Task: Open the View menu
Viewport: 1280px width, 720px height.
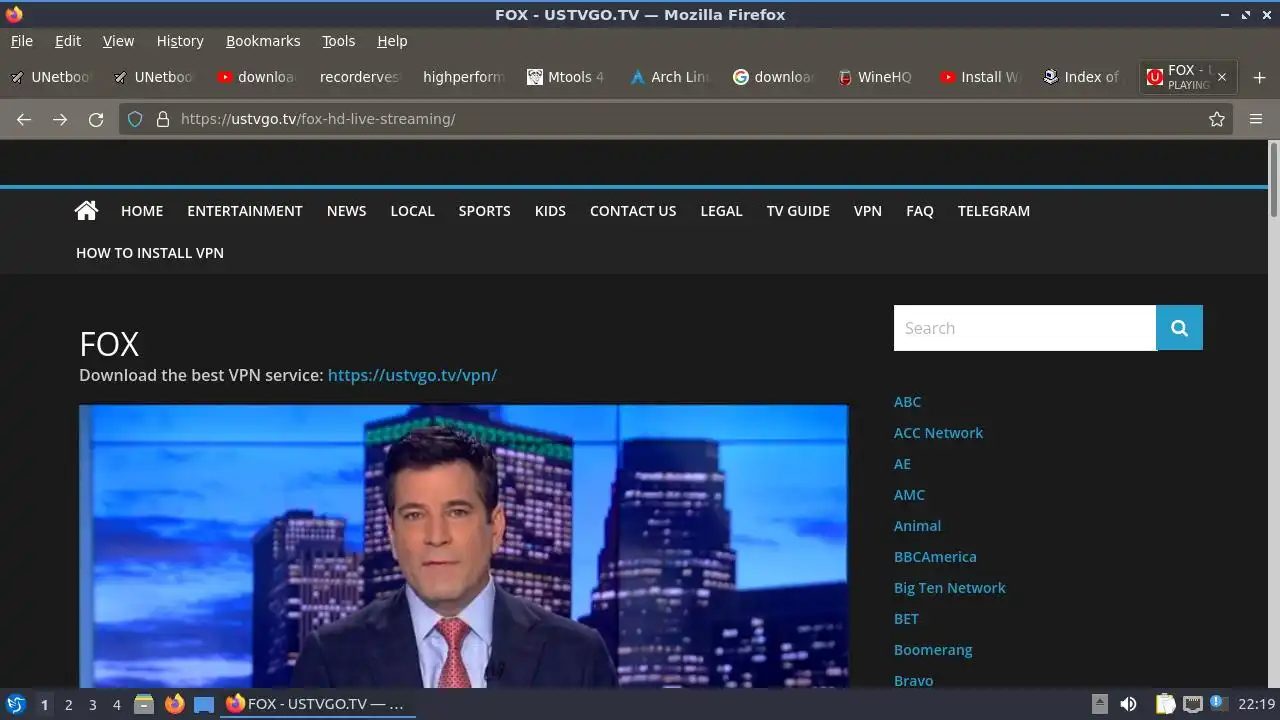Action: pyautogui.click(x=118, y=41)
